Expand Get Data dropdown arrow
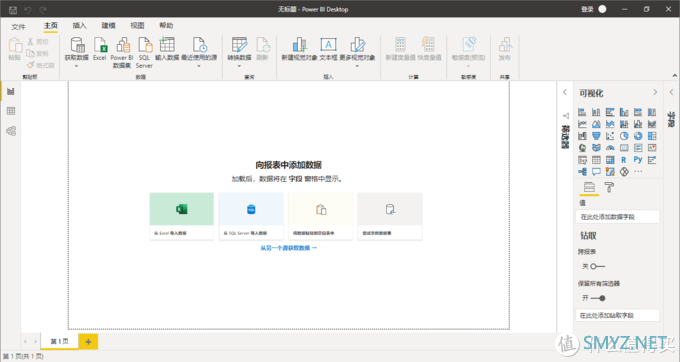 pos(77,66)
